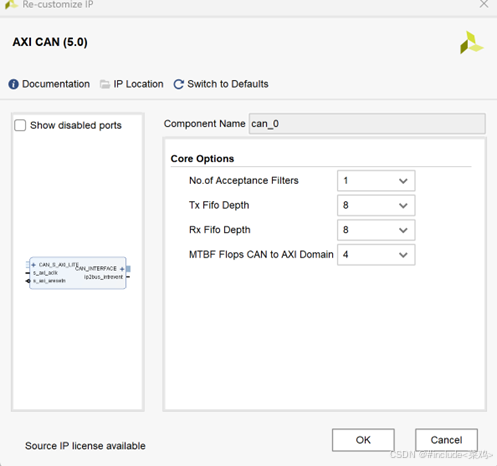497x466 pixels.
Task: Click the MTBF Flops CAN to AXI Domain label
Action: (261, 255)
